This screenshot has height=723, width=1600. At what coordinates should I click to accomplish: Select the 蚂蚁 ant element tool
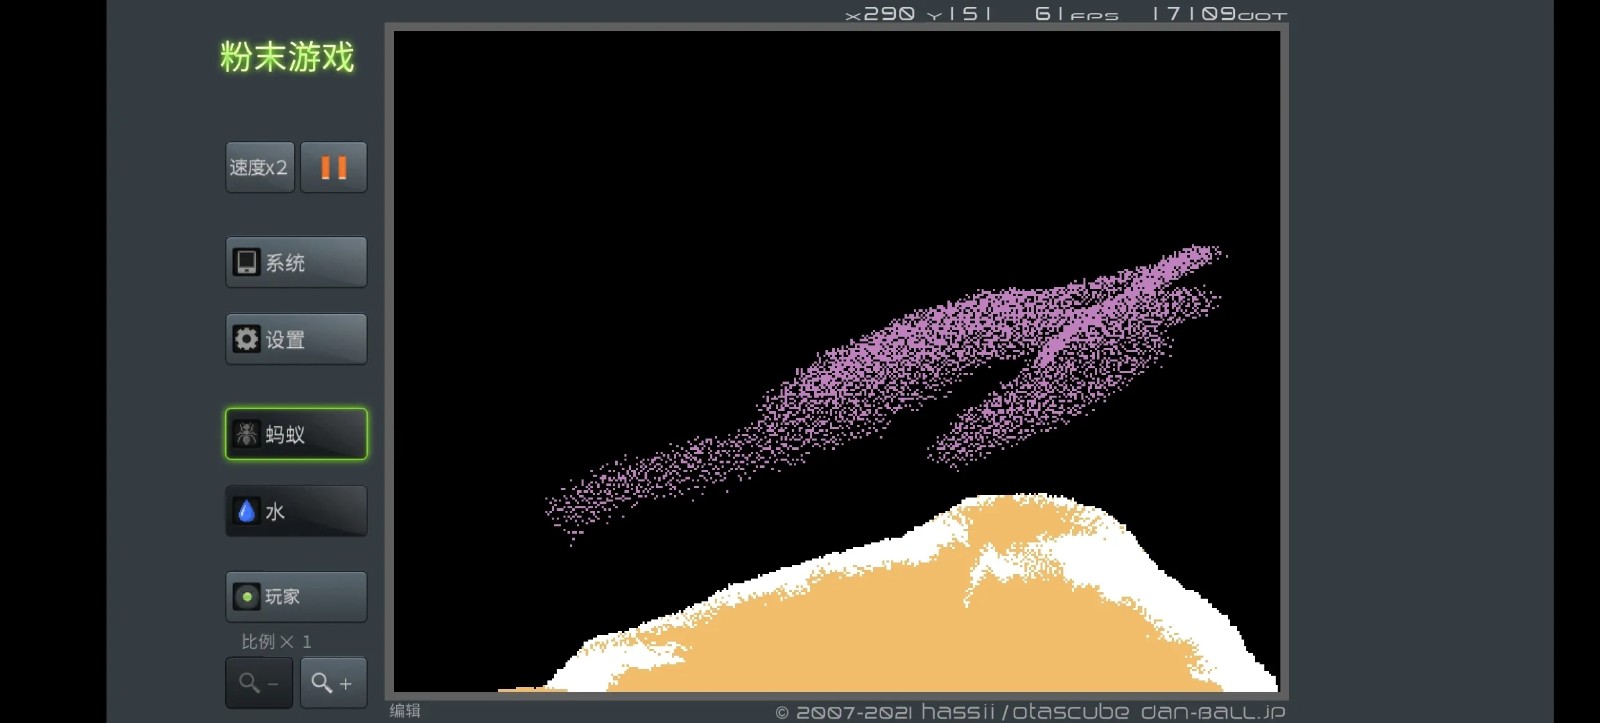click(x=296, y=434)
